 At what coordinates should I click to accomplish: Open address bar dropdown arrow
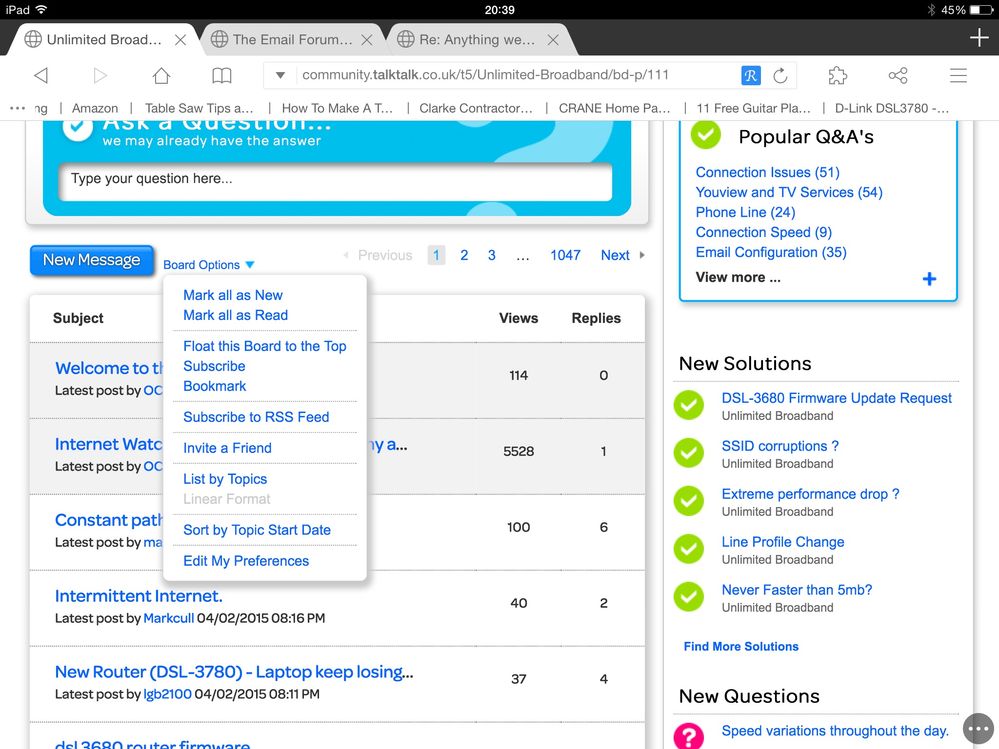(280, 76)
